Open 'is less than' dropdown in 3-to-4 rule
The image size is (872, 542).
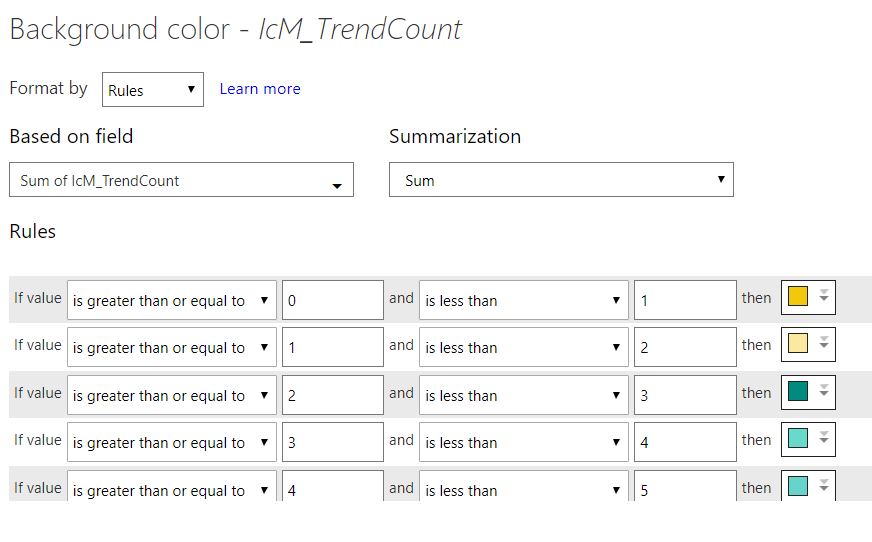[x=523, y=442]
